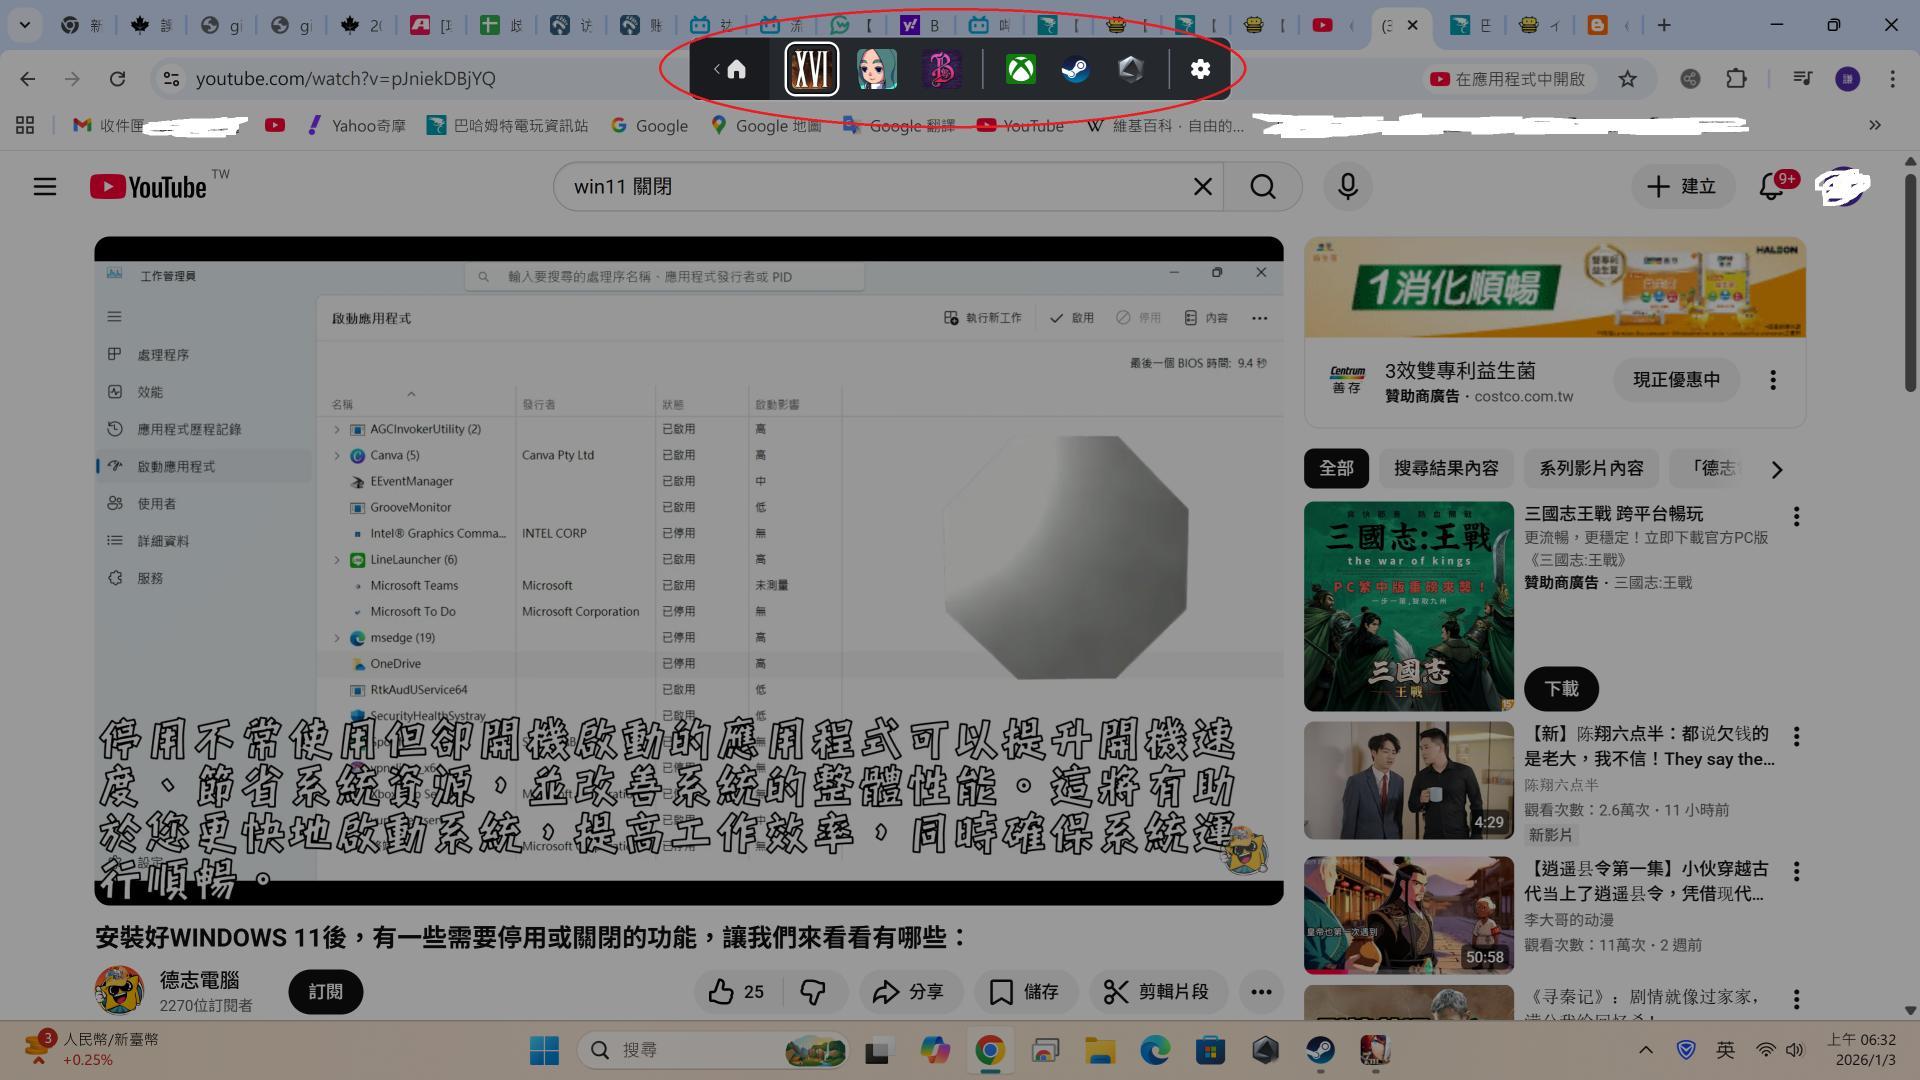Open the game bar settings gear
Viewport: 1920px width, 1080px height.
[1200, 70]
